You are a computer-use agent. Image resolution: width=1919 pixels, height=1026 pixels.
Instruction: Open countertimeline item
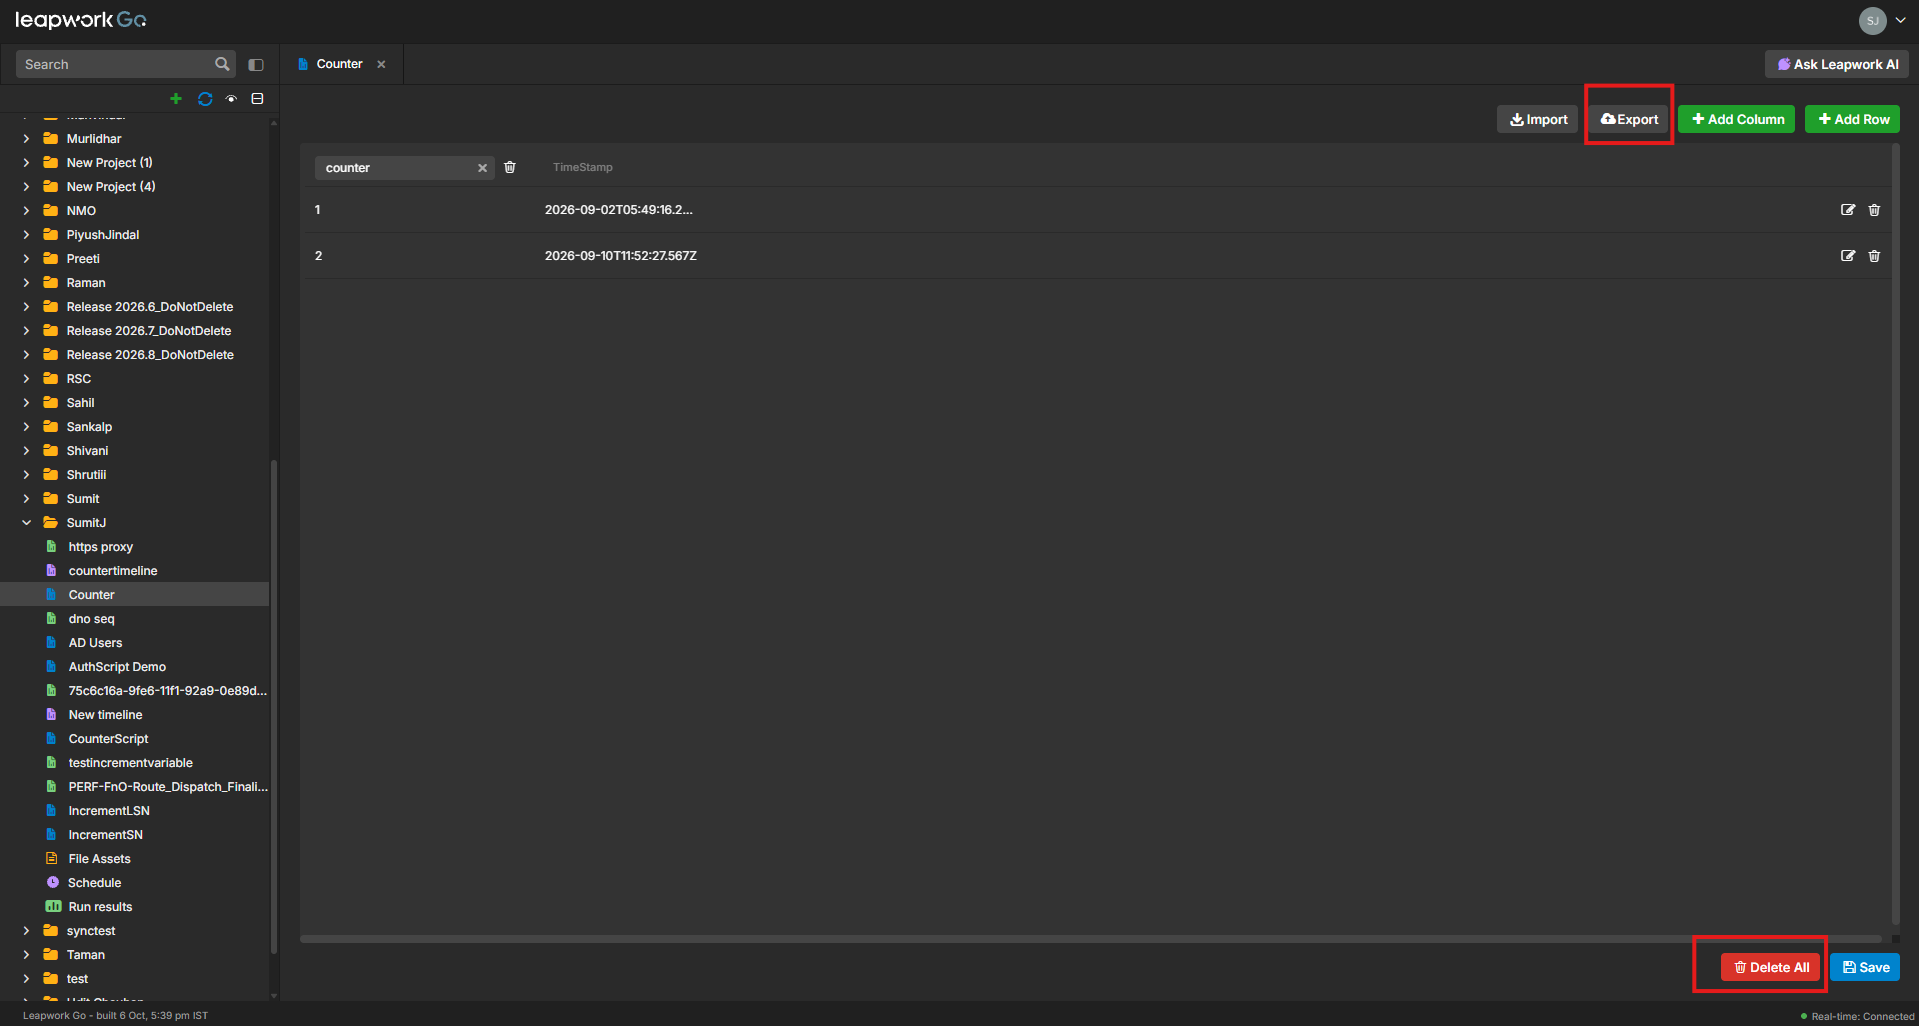click(x=113, y=571)
